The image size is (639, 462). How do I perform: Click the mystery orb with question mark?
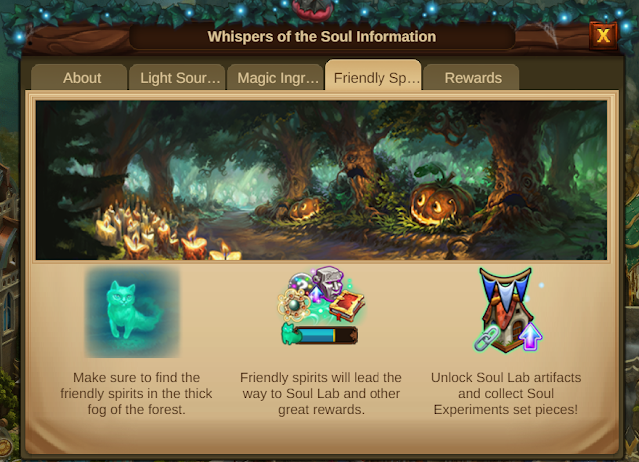[x=300, y=284]
